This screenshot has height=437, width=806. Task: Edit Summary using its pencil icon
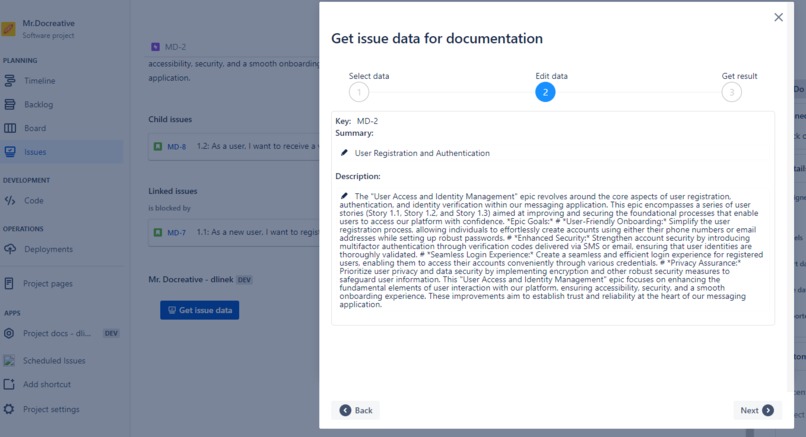[344, 153]
